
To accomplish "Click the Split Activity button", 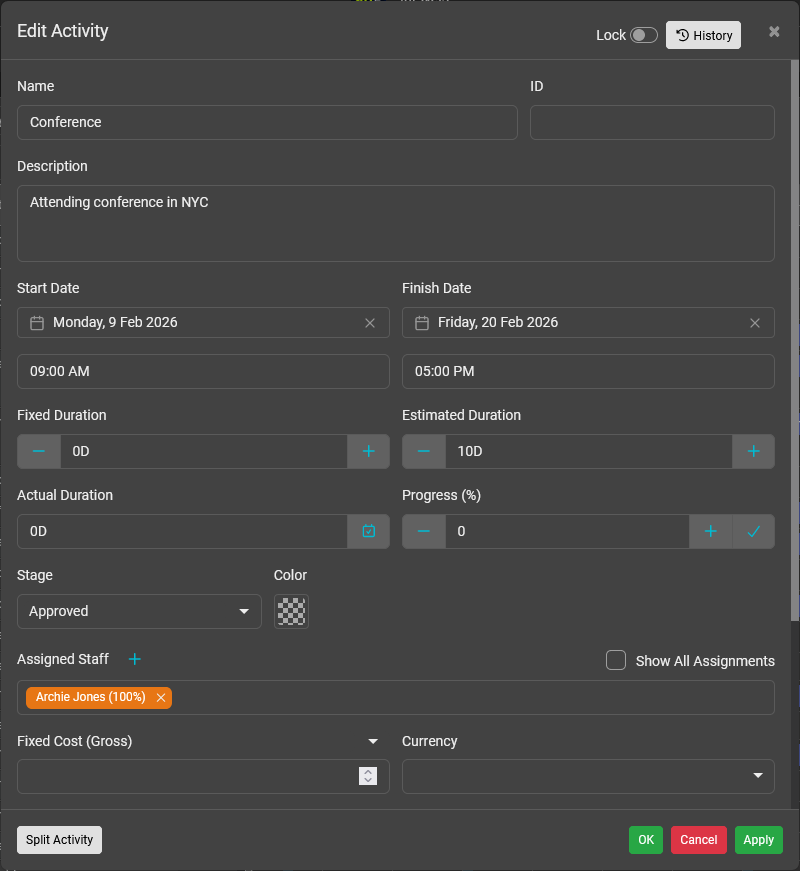I will click(x=59, y=840).
